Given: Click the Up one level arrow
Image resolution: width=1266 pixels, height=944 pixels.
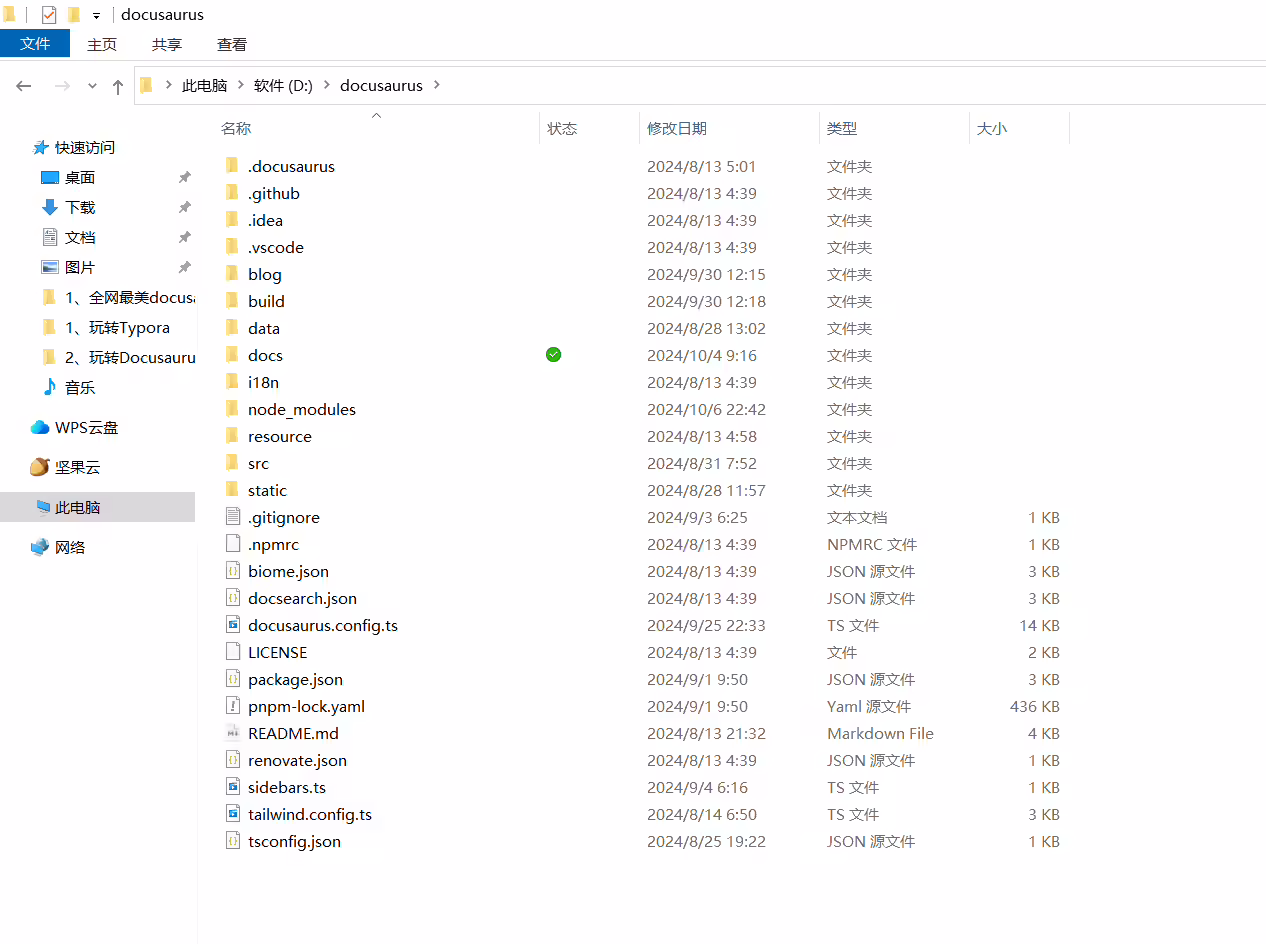Looking at the screenshot, I should (x=118, y=87).
